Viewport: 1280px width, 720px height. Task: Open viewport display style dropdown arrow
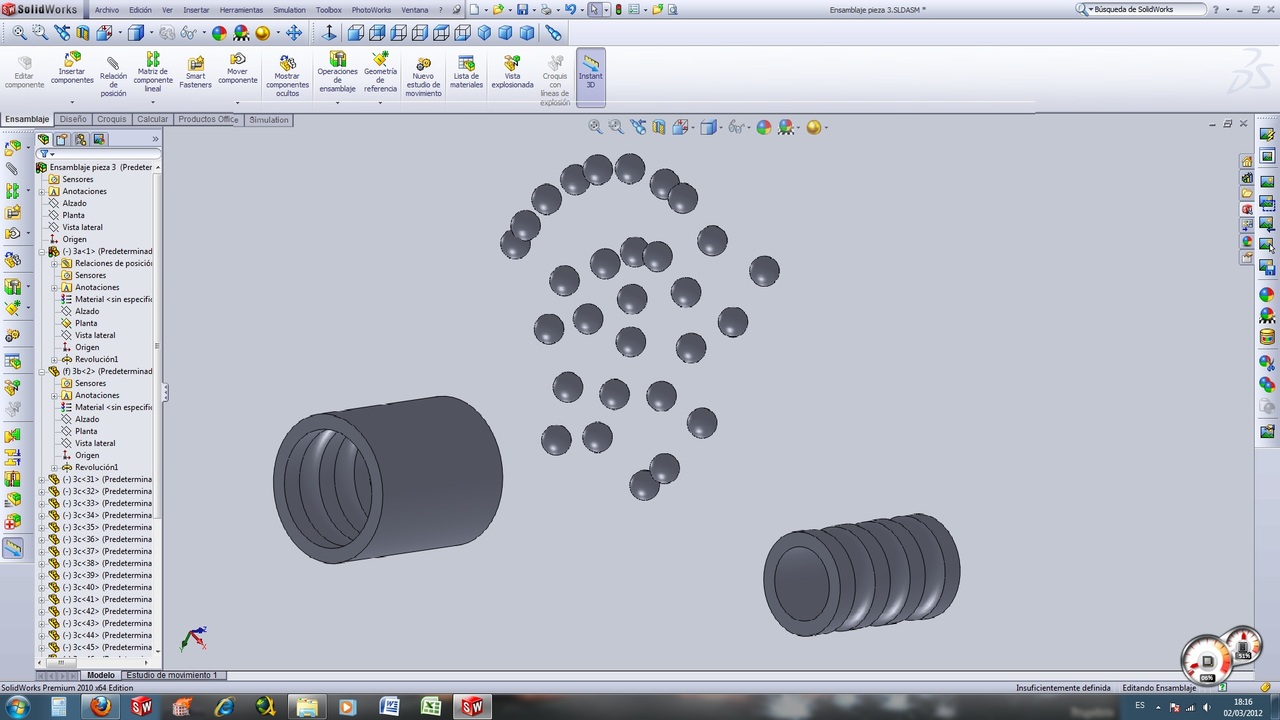click(x=720, y=128)
